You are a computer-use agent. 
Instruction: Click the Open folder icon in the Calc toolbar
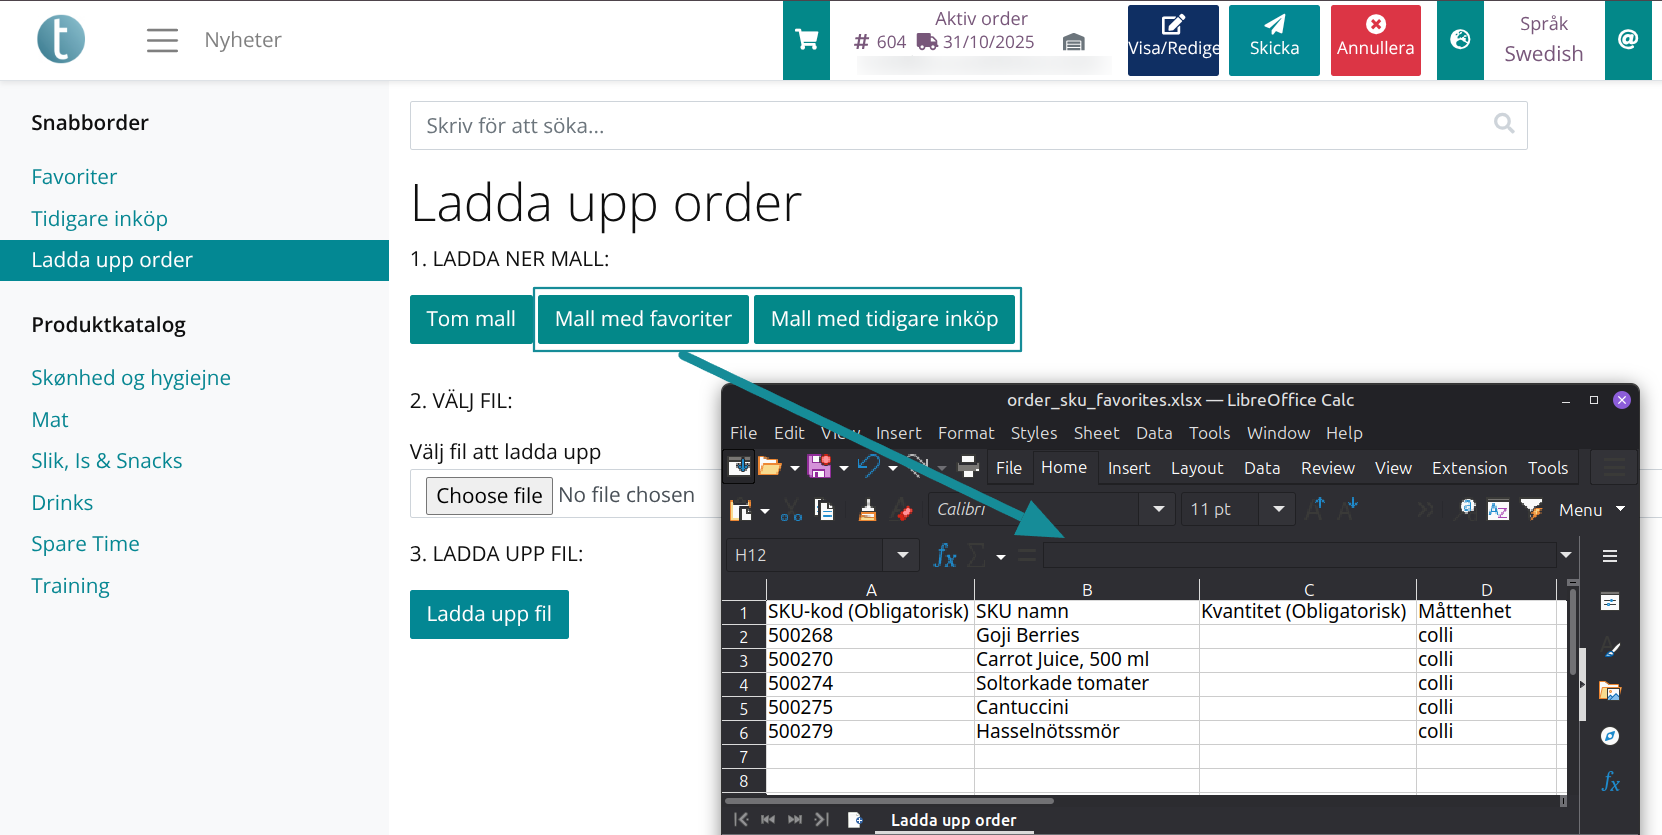769,466
